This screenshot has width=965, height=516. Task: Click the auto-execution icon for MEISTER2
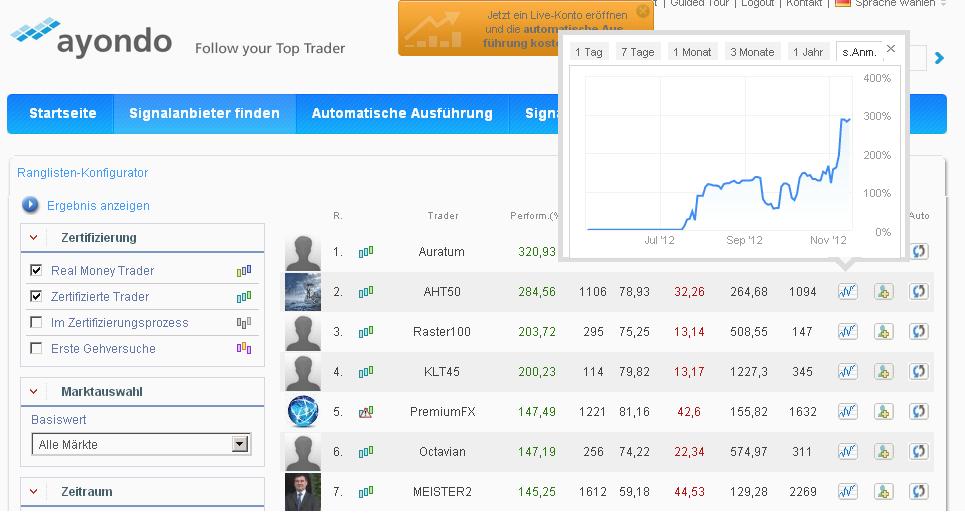coord(919,492)
